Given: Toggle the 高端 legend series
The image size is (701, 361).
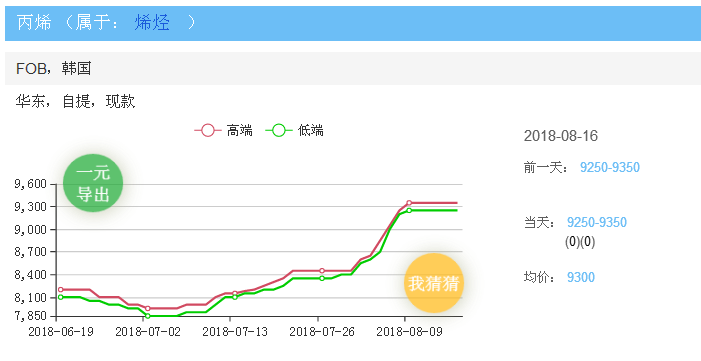Looking at the screenshot, I should (x=224, y=131).
